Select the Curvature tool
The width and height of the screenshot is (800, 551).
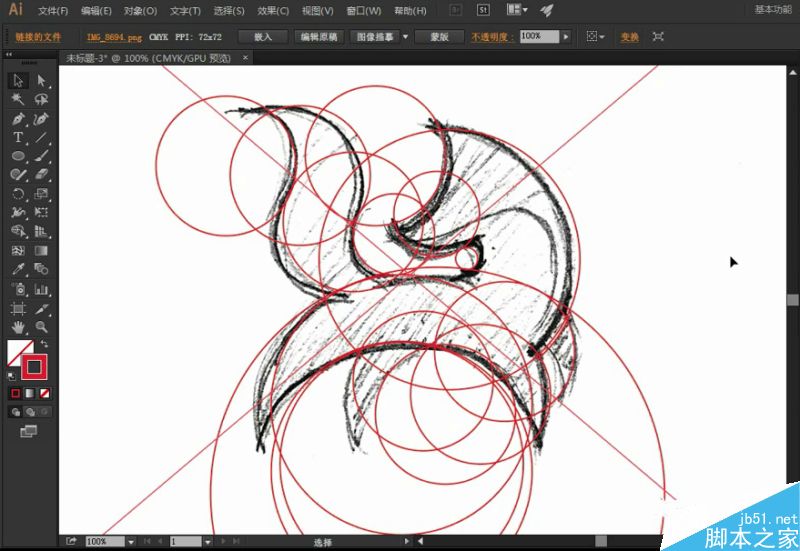tap(41, 119)
